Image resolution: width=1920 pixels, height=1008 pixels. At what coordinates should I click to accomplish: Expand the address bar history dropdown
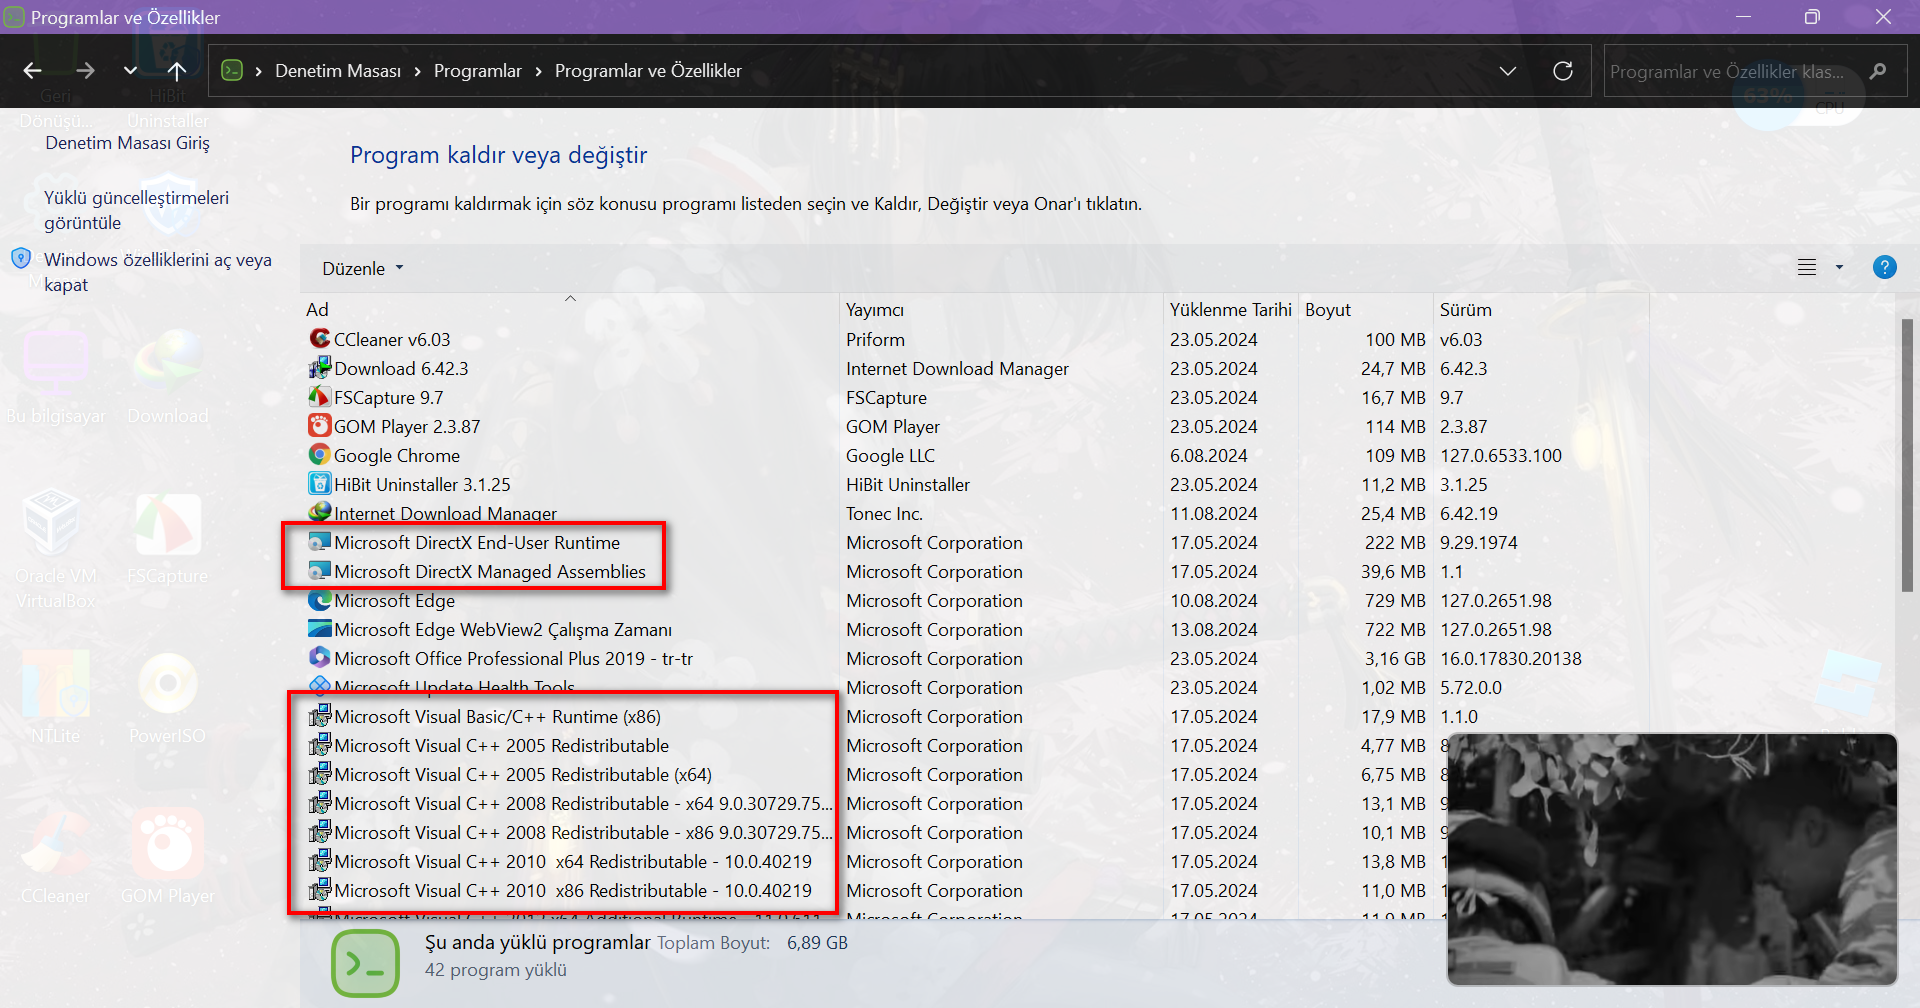1508,71
